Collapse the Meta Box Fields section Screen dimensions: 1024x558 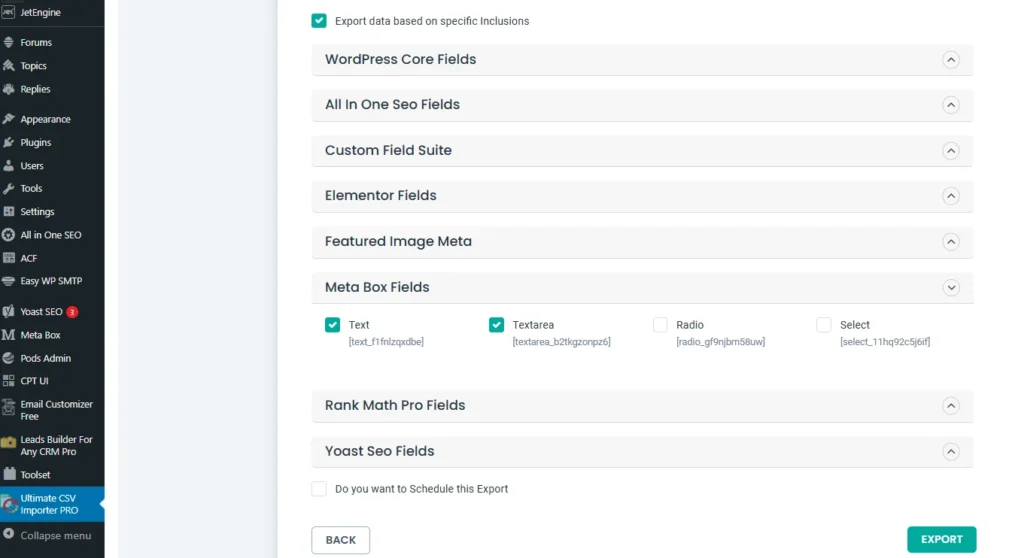tap(950, 288)
